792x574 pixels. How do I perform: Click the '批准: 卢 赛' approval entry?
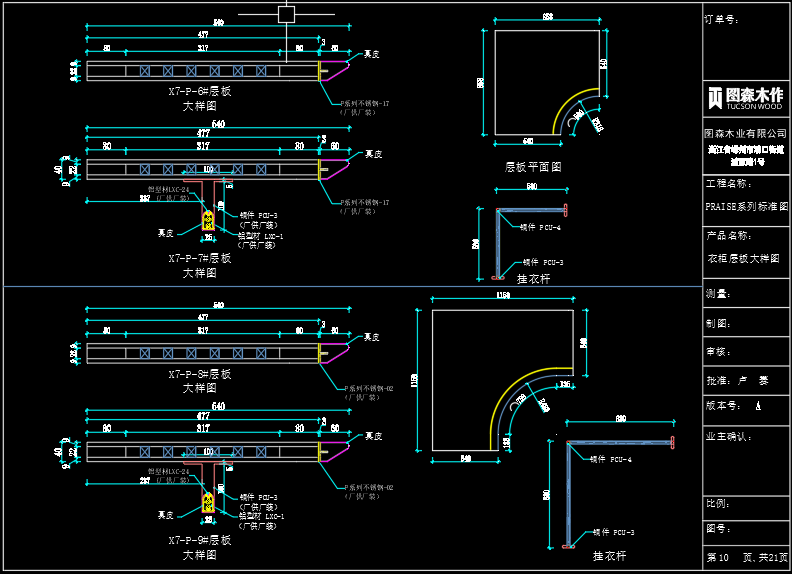[737, 380]
